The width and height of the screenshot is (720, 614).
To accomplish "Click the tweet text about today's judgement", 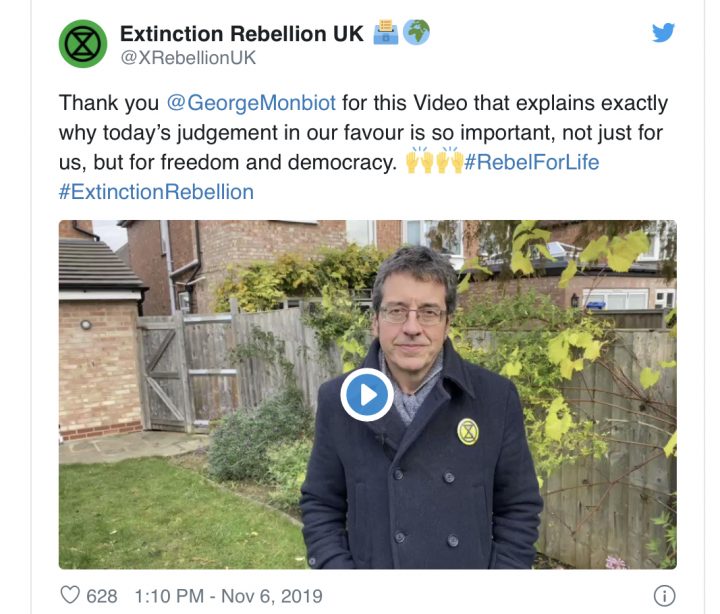I will click(363, 132).
